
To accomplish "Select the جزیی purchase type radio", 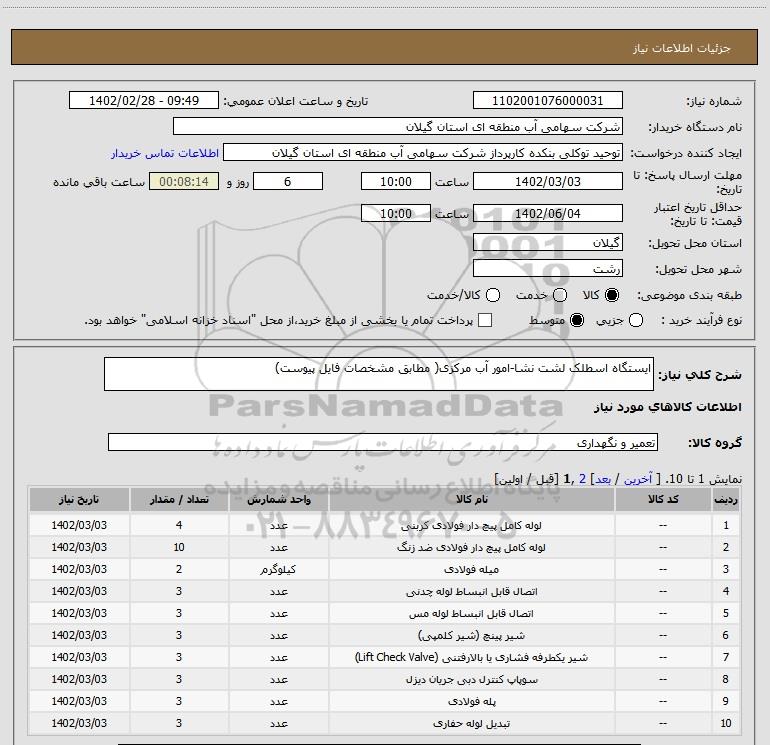I will (x=636, y=320).
